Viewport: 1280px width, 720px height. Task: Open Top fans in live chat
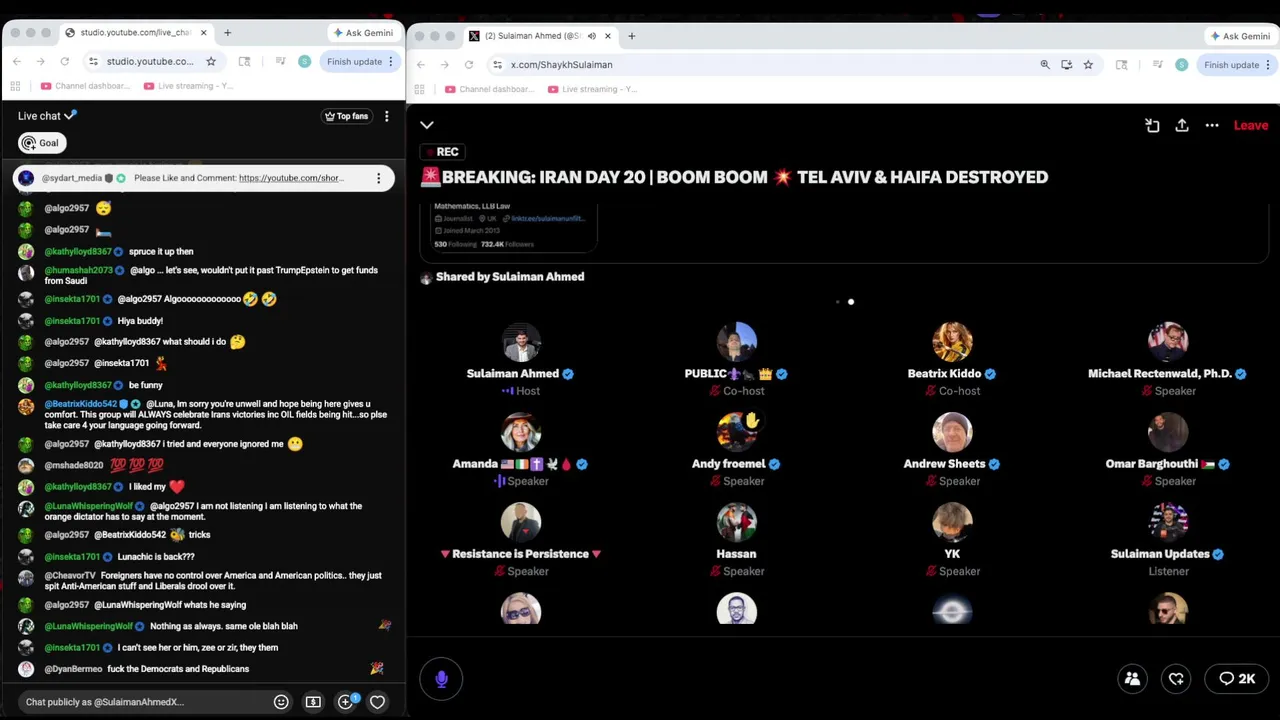pos(346,116)
